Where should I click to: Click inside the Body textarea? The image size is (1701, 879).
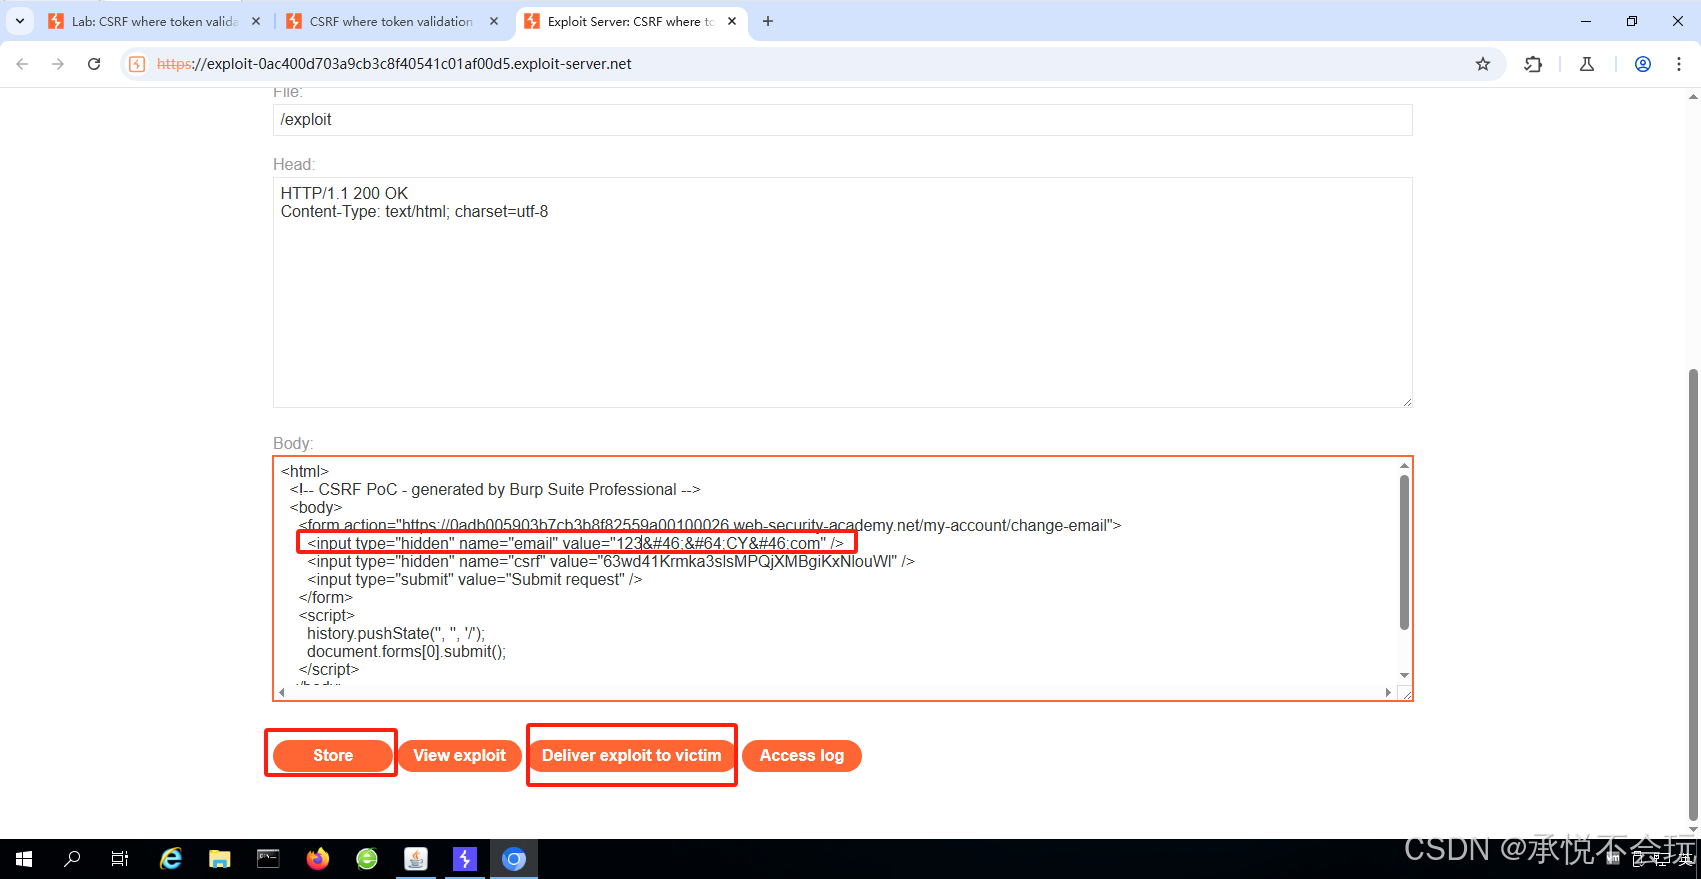[842, 578]
